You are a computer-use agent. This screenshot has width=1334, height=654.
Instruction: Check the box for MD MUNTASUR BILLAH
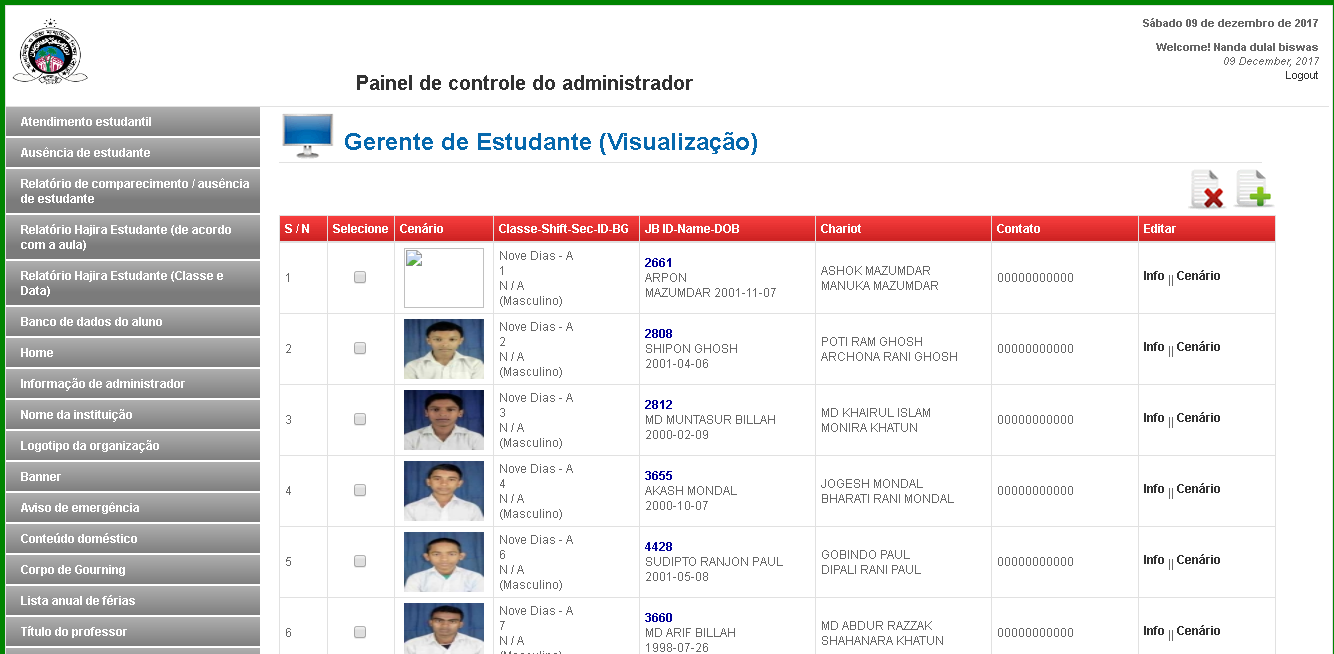click(x=360, y=419)
